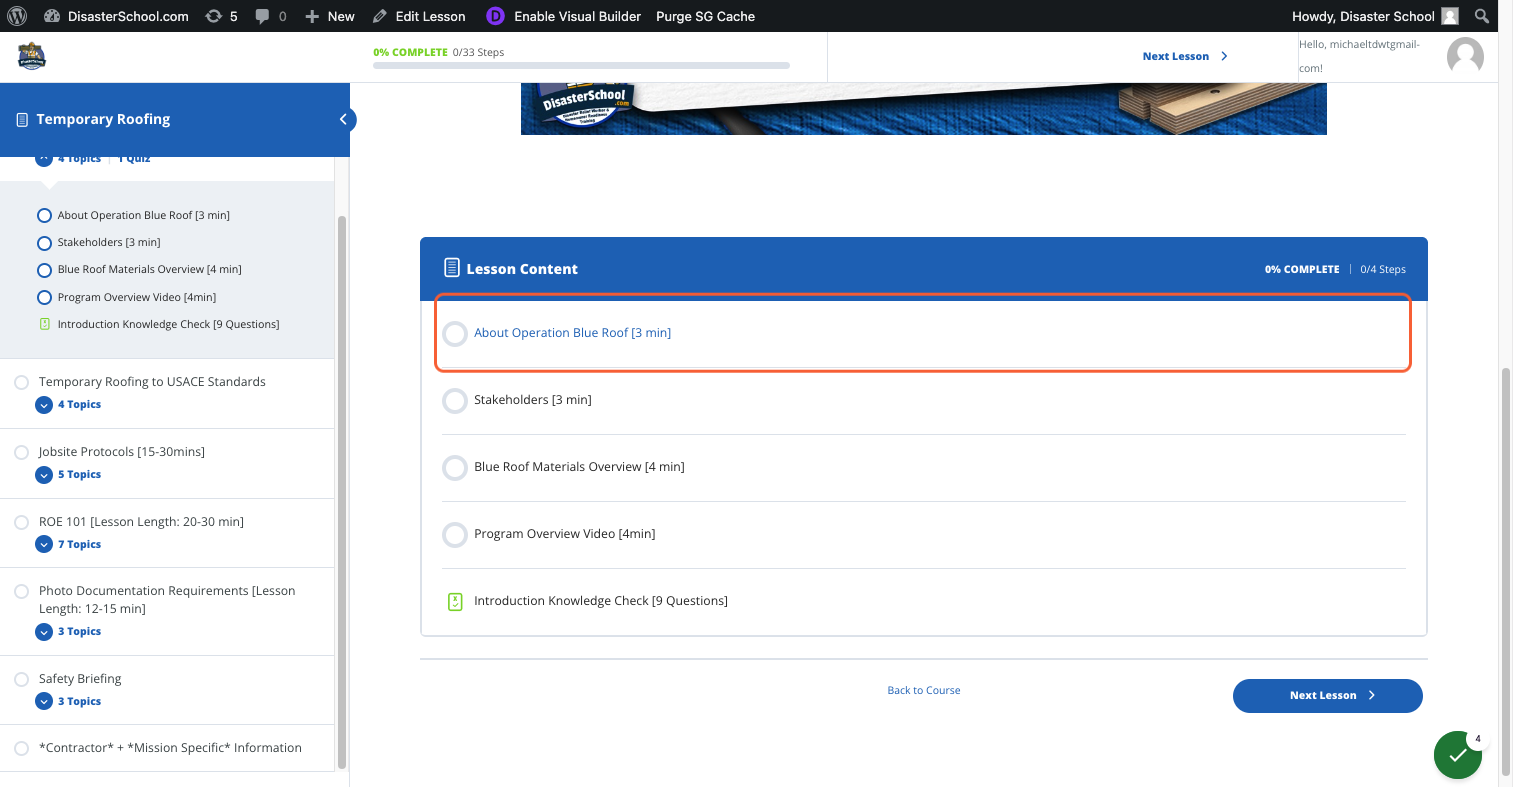Expand 3 Topics under Safety Briefing
Image resolution: width=1513 pixels, height=787 pixels.
68,702
